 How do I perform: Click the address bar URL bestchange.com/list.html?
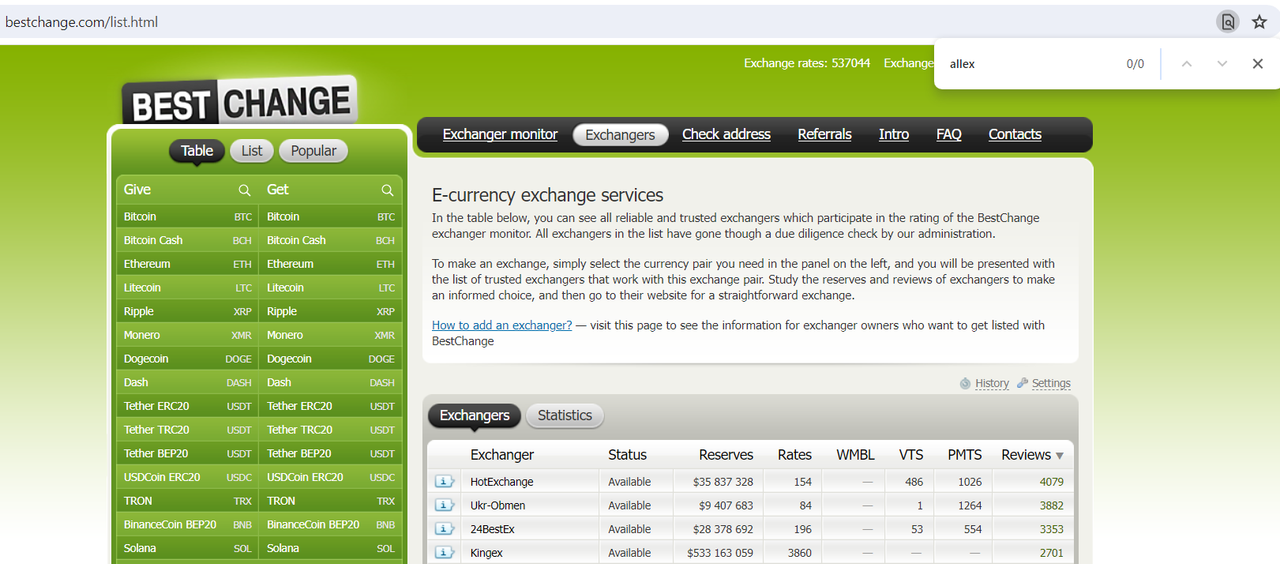[x=81, y=22]
